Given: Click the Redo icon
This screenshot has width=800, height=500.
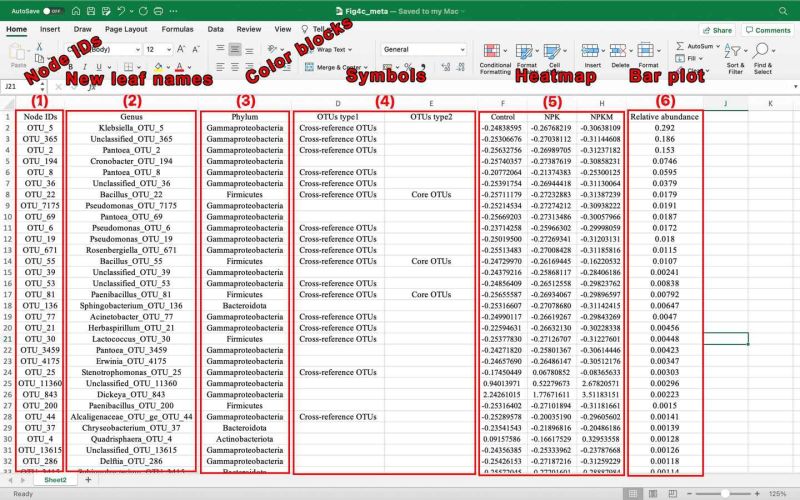Looking at the screenshot, I should (143, 11).
